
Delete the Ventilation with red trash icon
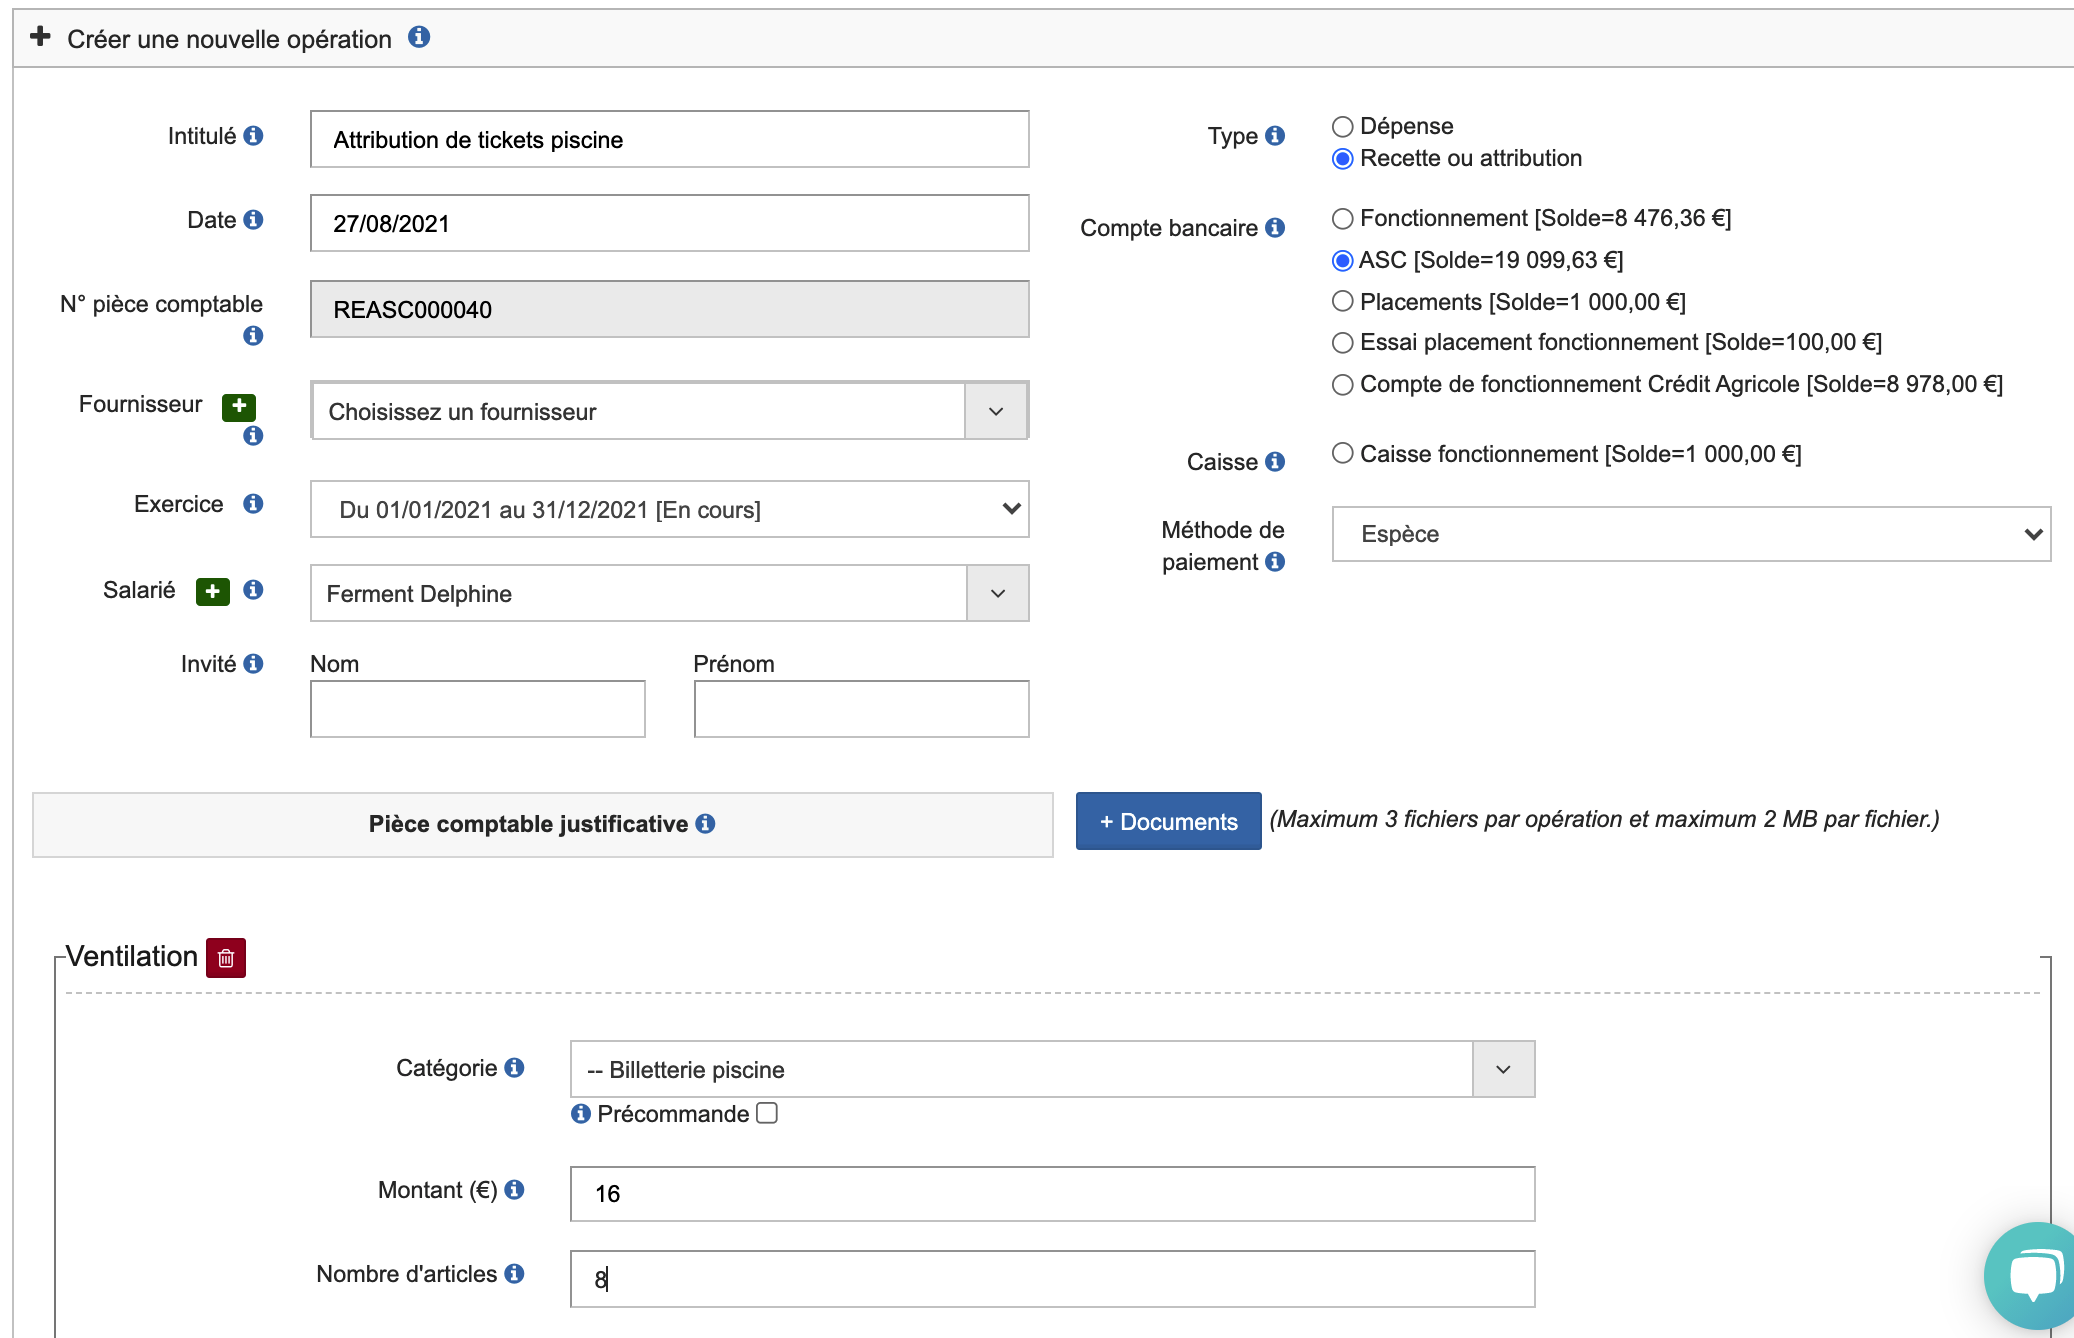(x=226, y=958)
